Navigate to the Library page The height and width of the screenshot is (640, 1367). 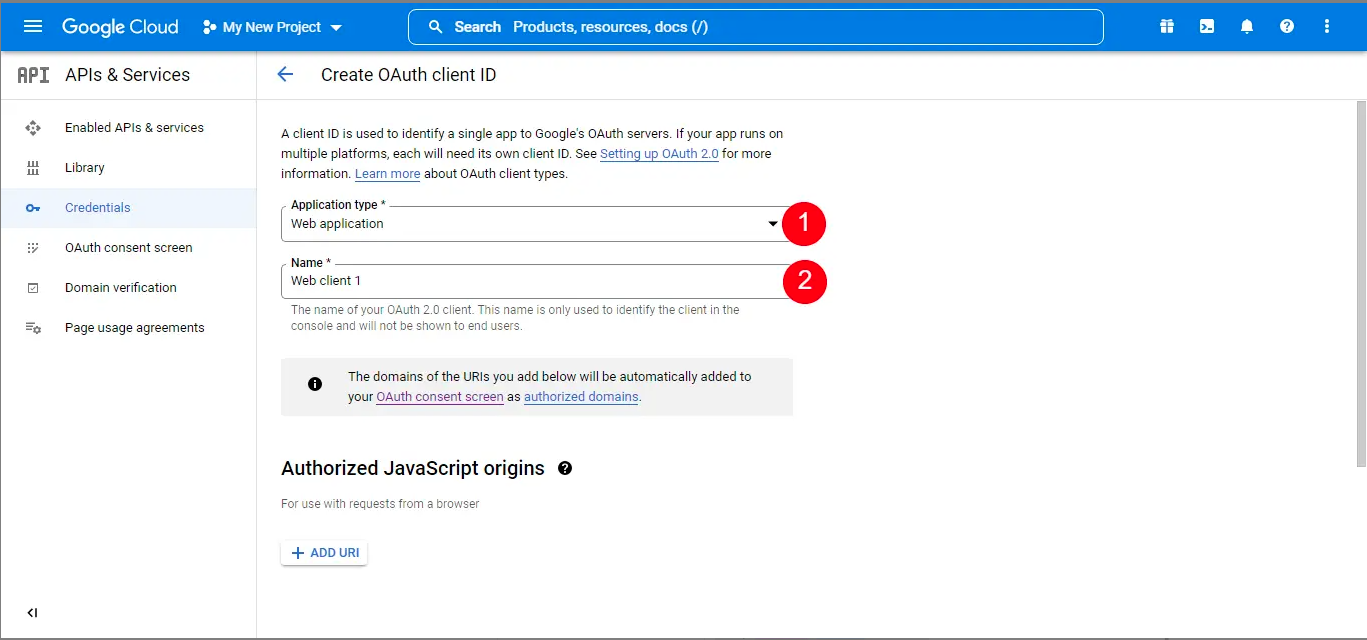85,167
